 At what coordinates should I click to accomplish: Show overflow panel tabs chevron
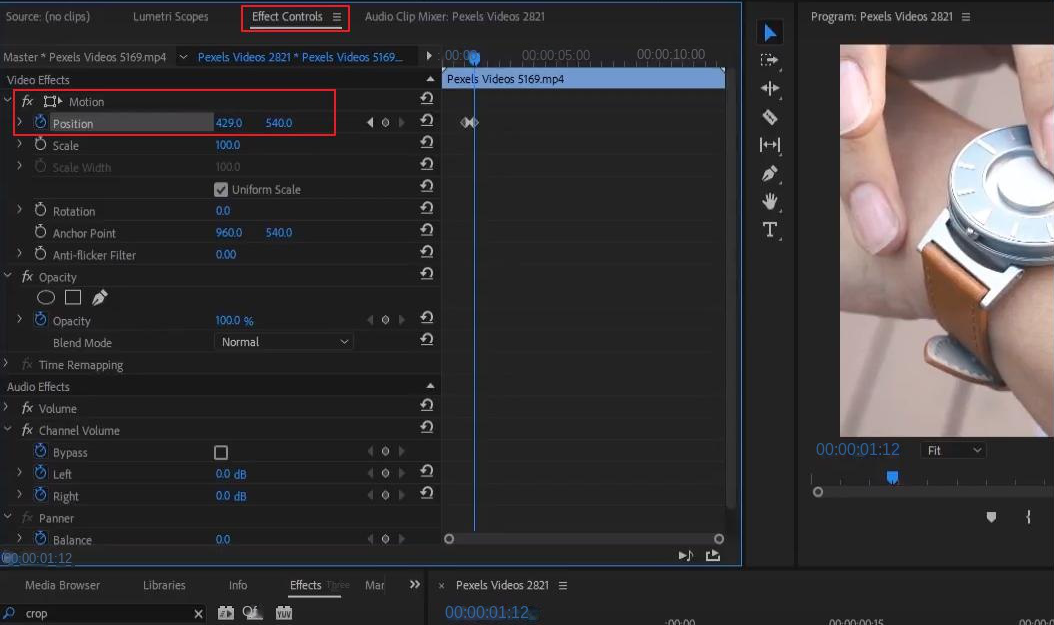coord(415,585)
